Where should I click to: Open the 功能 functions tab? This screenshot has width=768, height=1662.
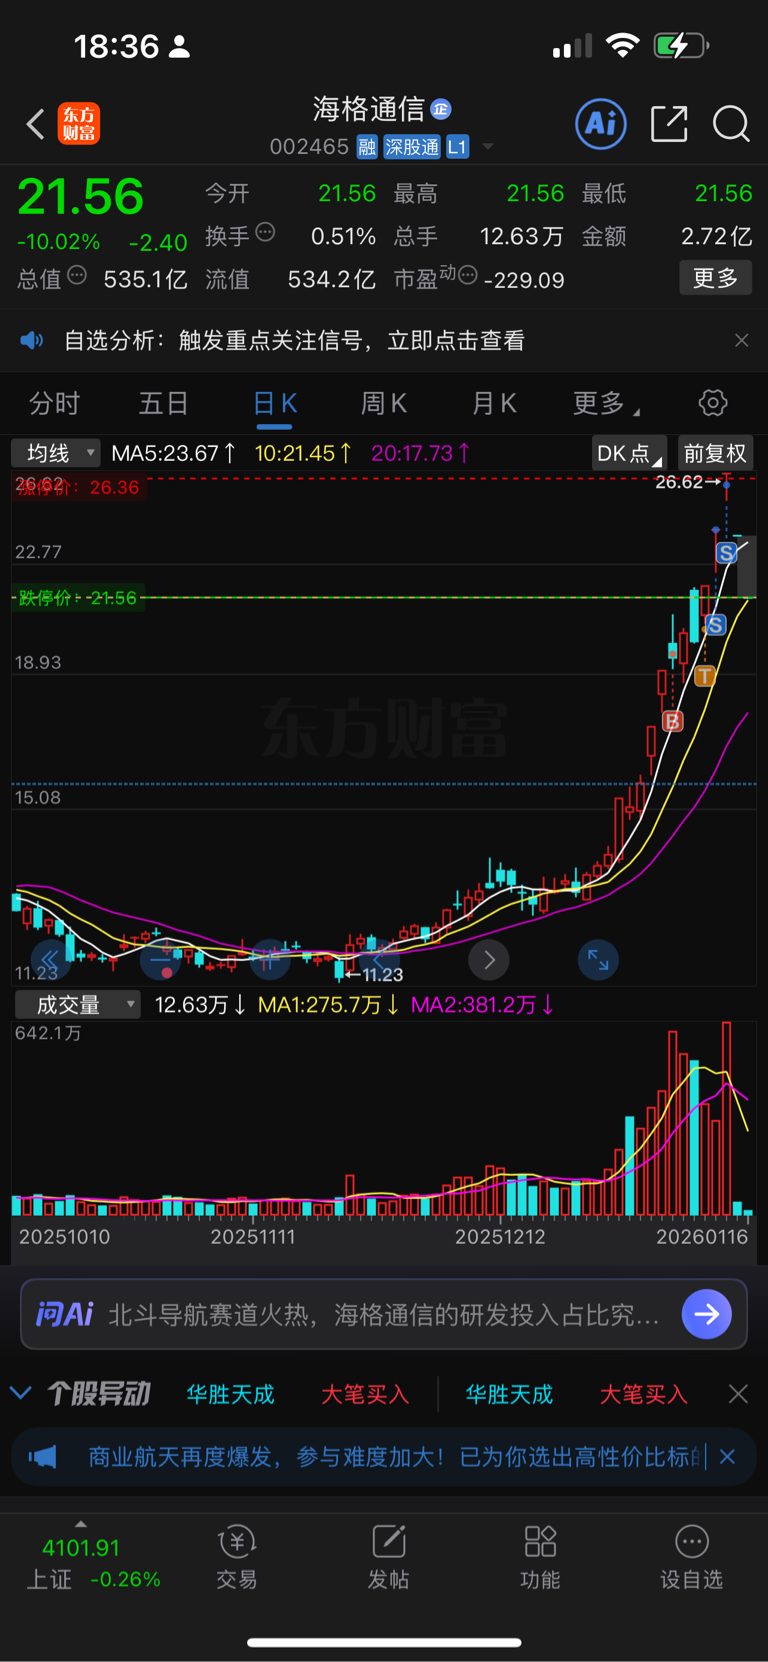[x=540, y=1558]
